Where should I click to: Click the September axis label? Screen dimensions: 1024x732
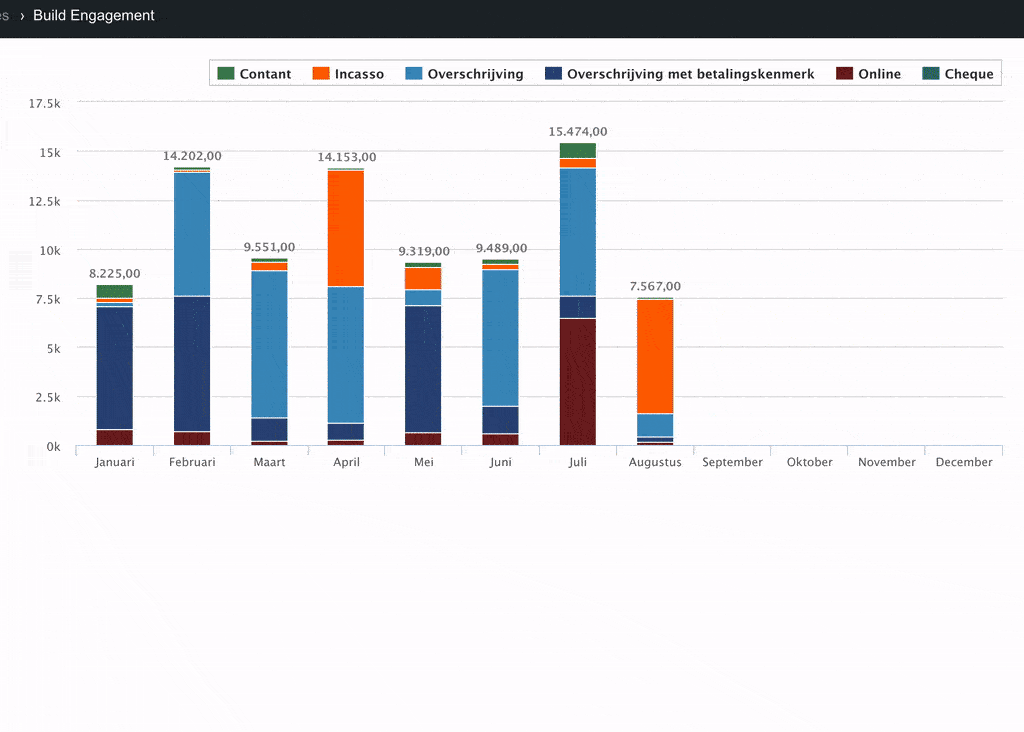click(x=732, y=462)
